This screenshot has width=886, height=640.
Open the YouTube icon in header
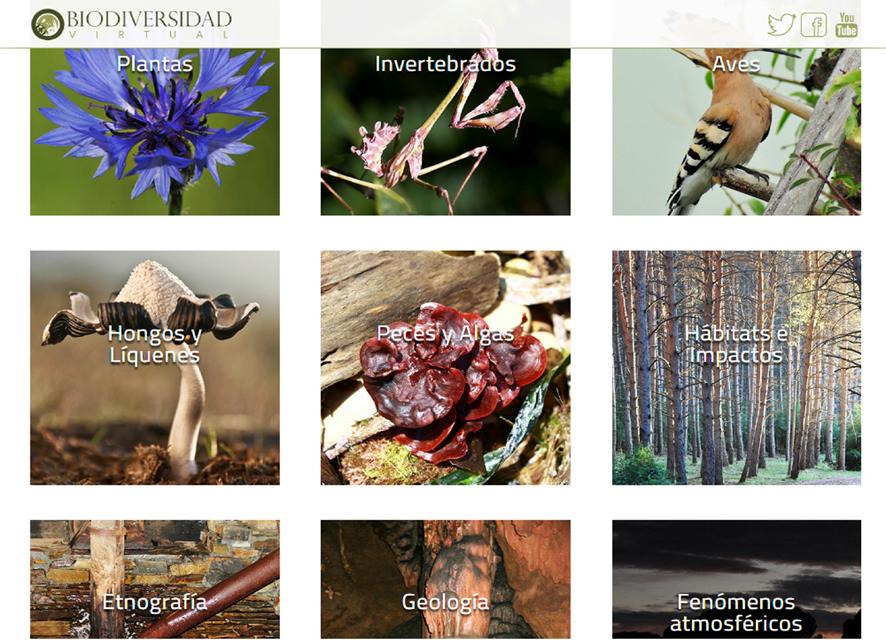pos(846,25)
